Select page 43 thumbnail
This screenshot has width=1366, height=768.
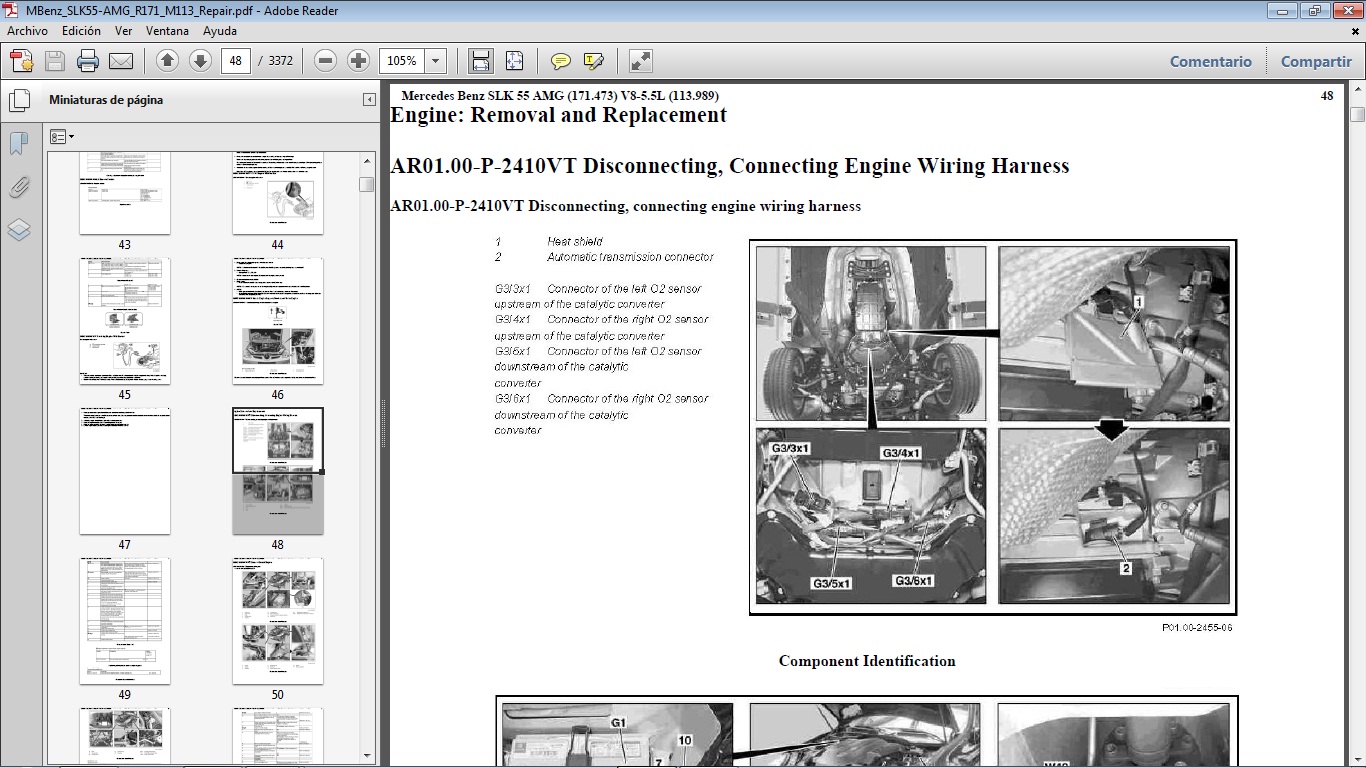pos(124,193)
